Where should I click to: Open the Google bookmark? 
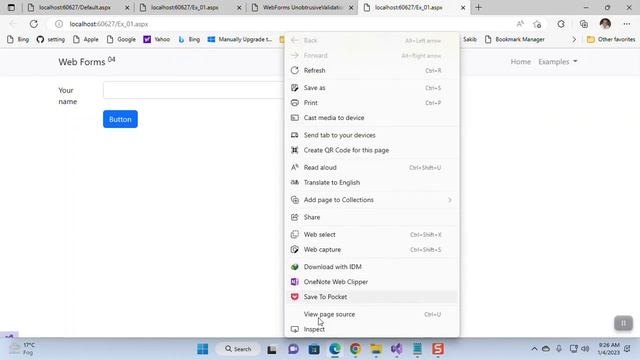[x=121, y=40]
